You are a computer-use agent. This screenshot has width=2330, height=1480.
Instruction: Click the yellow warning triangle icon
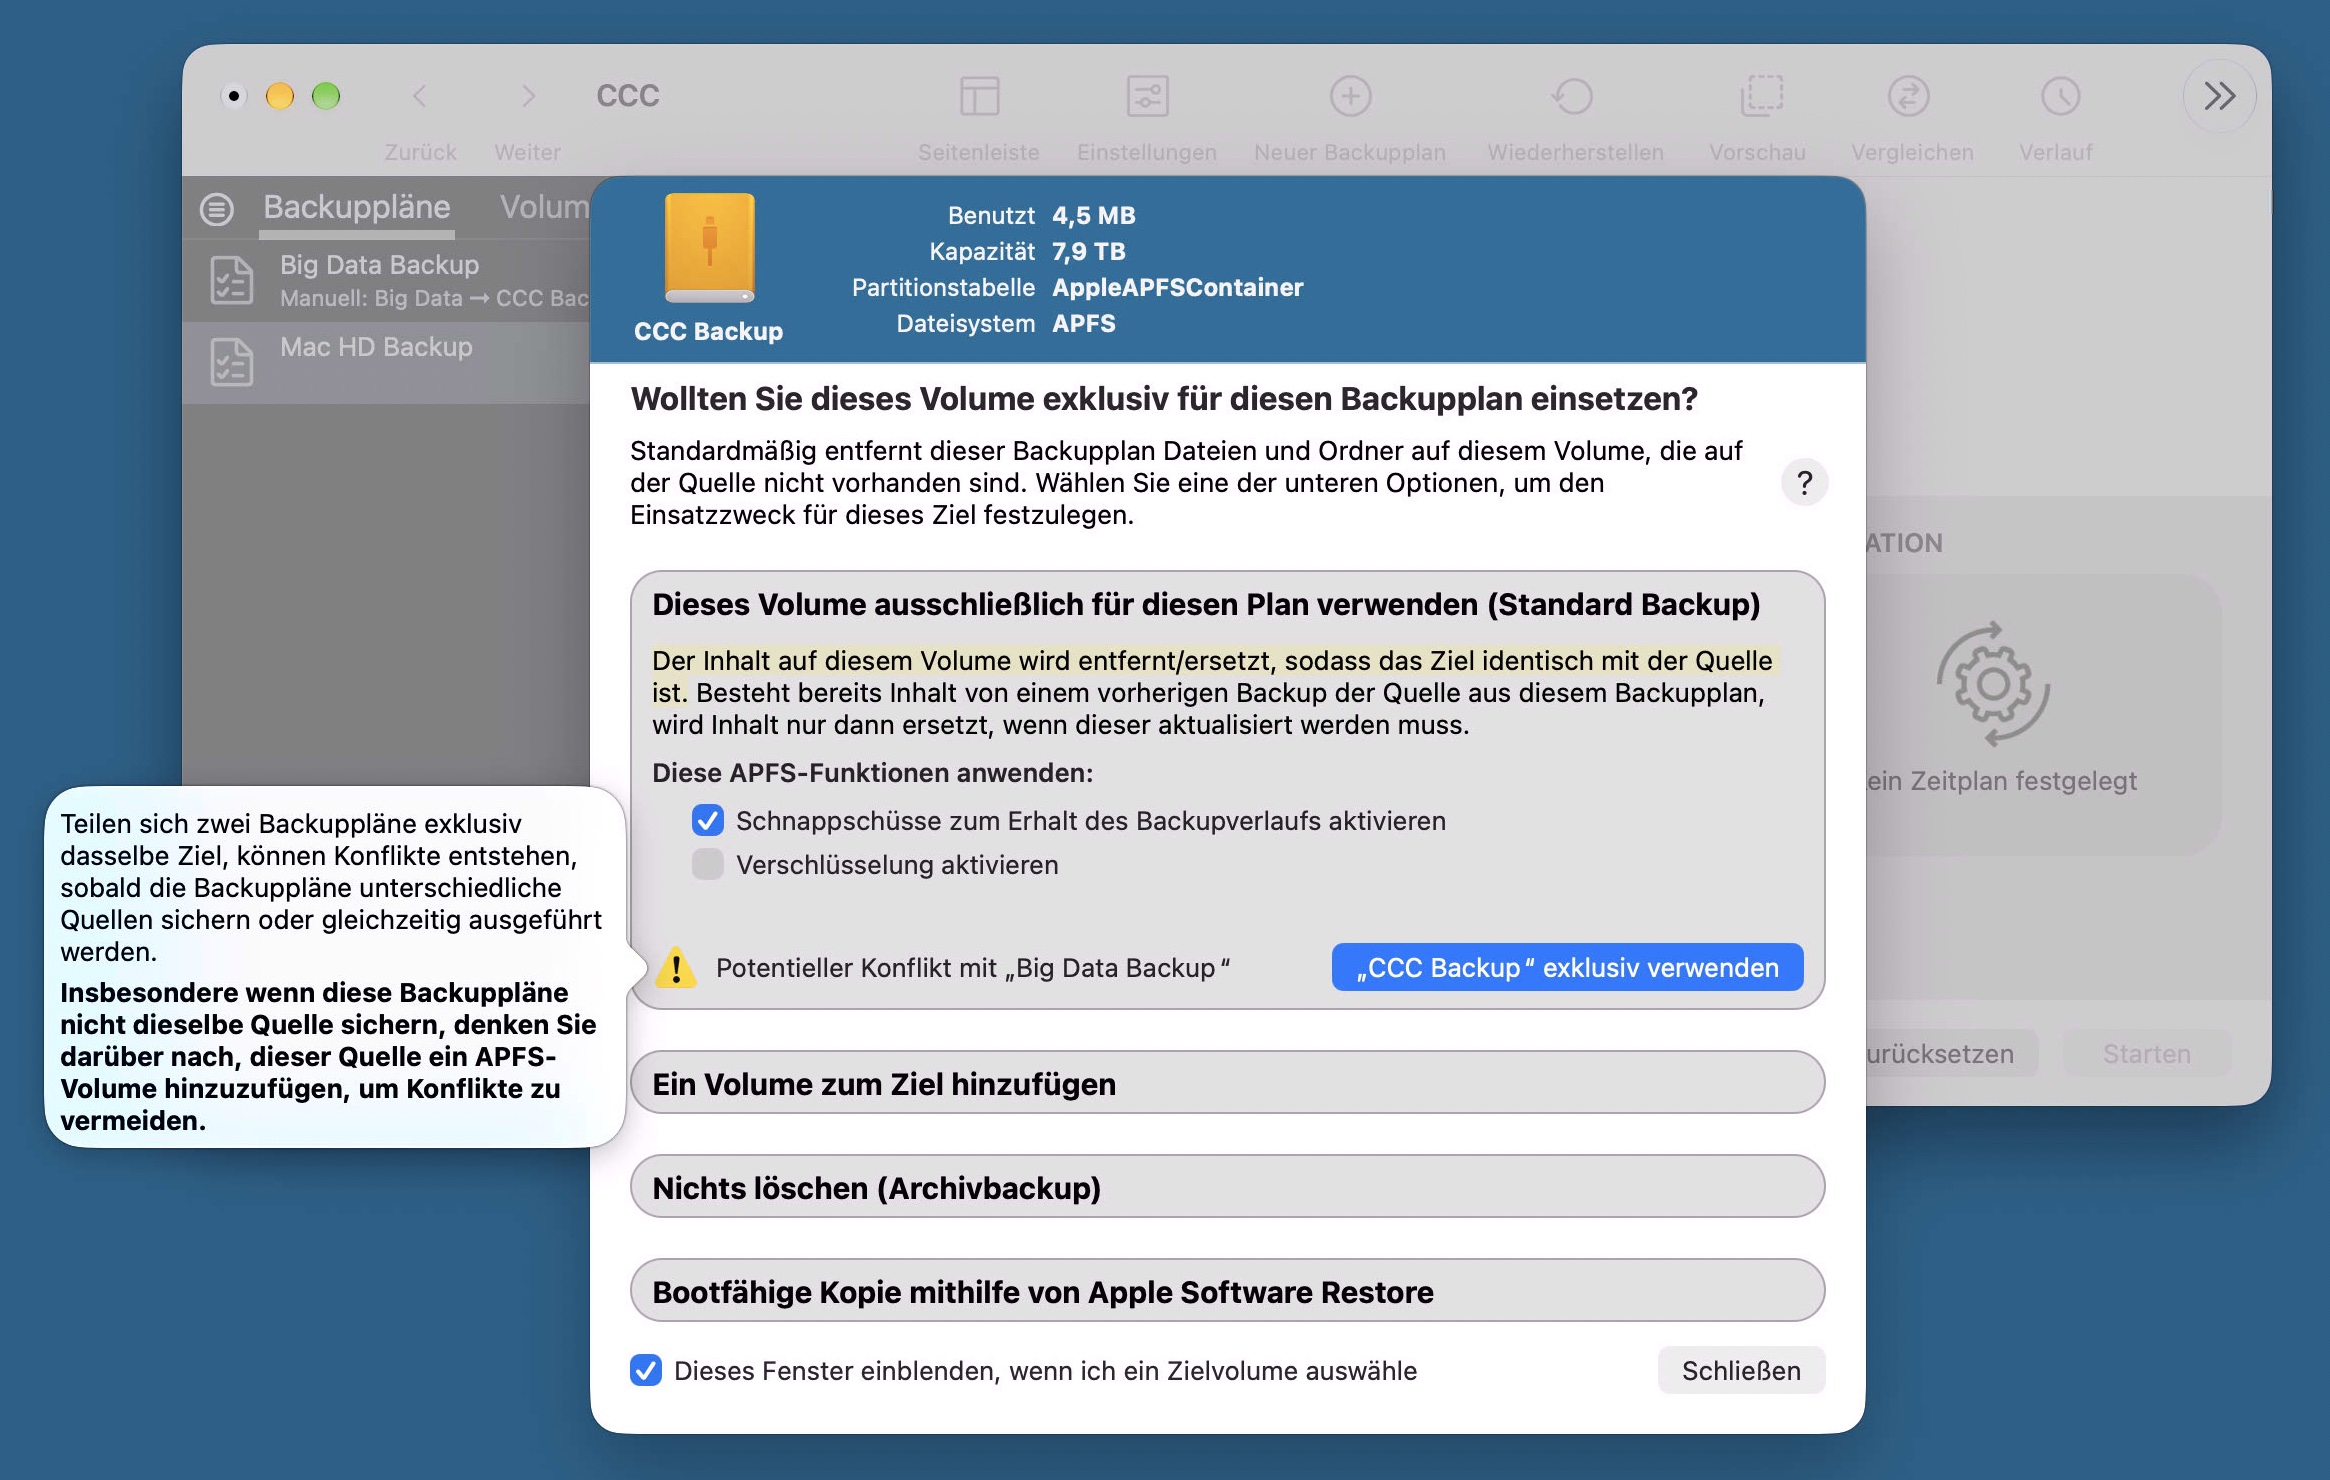676,967
